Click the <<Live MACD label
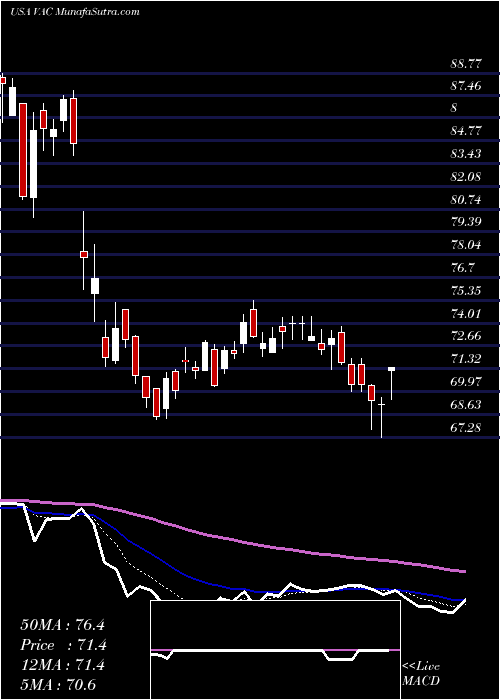 pyautogui.click(x=421, y=673)
